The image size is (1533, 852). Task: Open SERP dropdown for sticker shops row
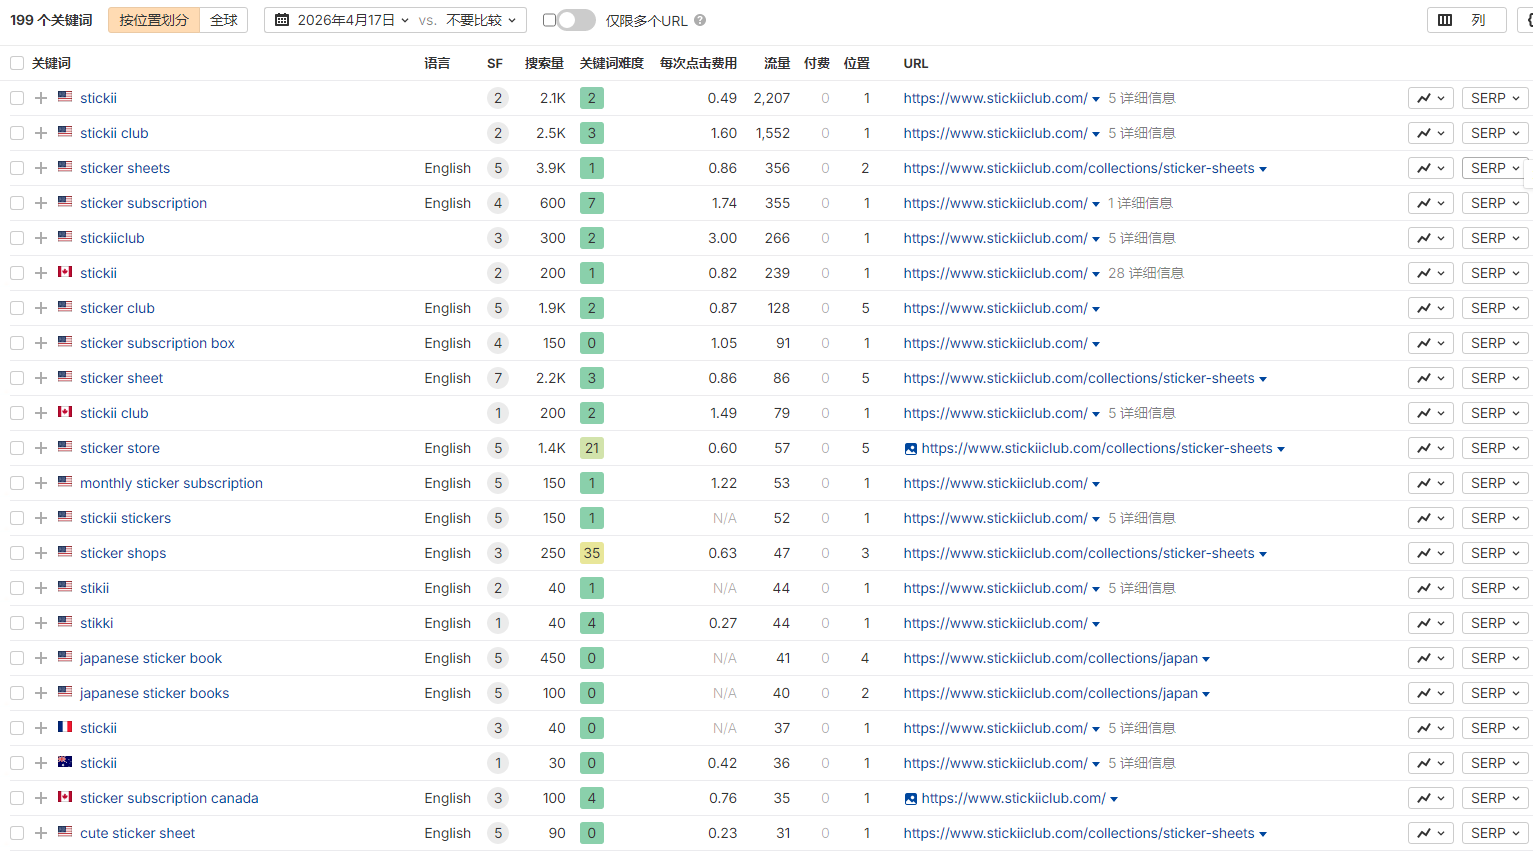1495,553
